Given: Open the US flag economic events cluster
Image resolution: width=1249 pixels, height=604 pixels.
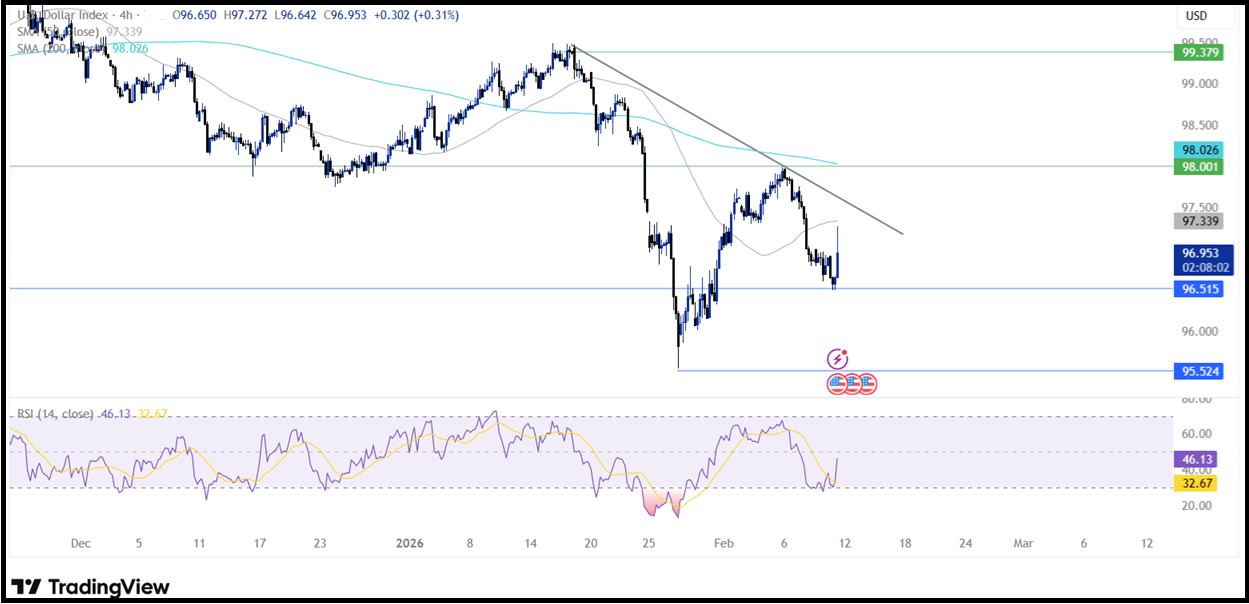Looking at the screenshot, I should click(x=851, y=383).
